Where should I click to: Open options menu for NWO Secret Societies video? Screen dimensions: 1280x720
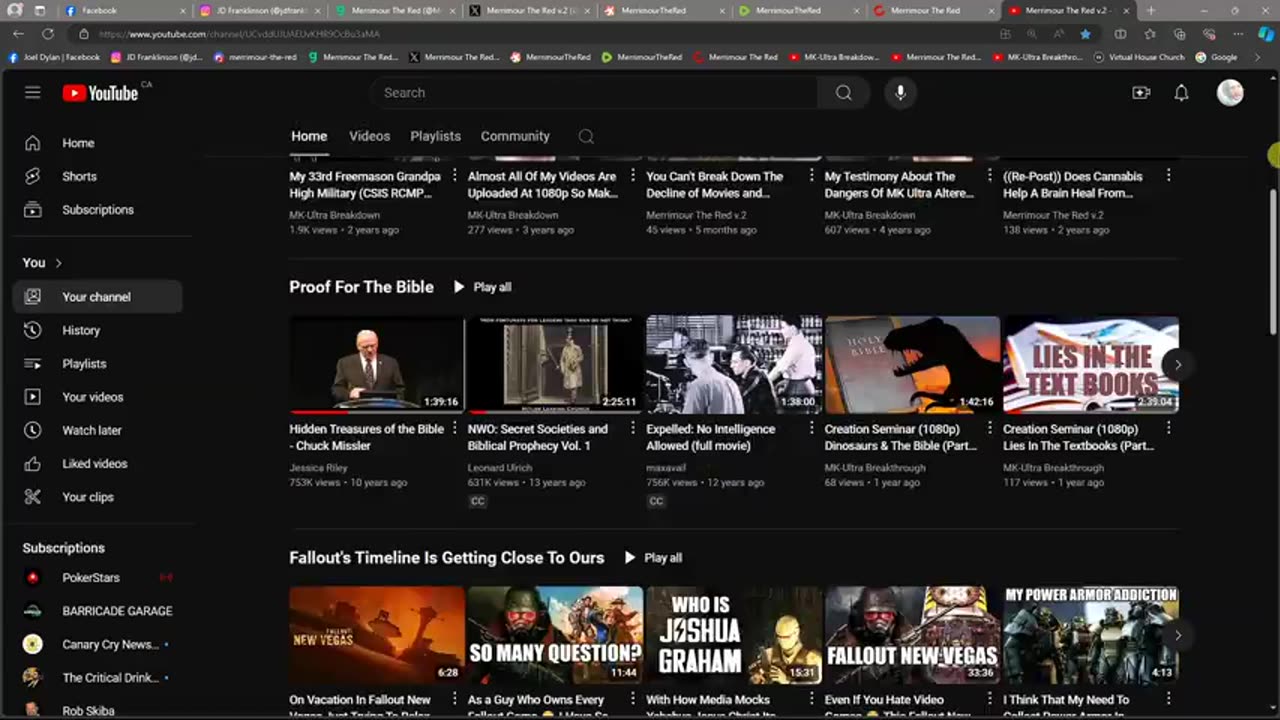pos(632,429)
